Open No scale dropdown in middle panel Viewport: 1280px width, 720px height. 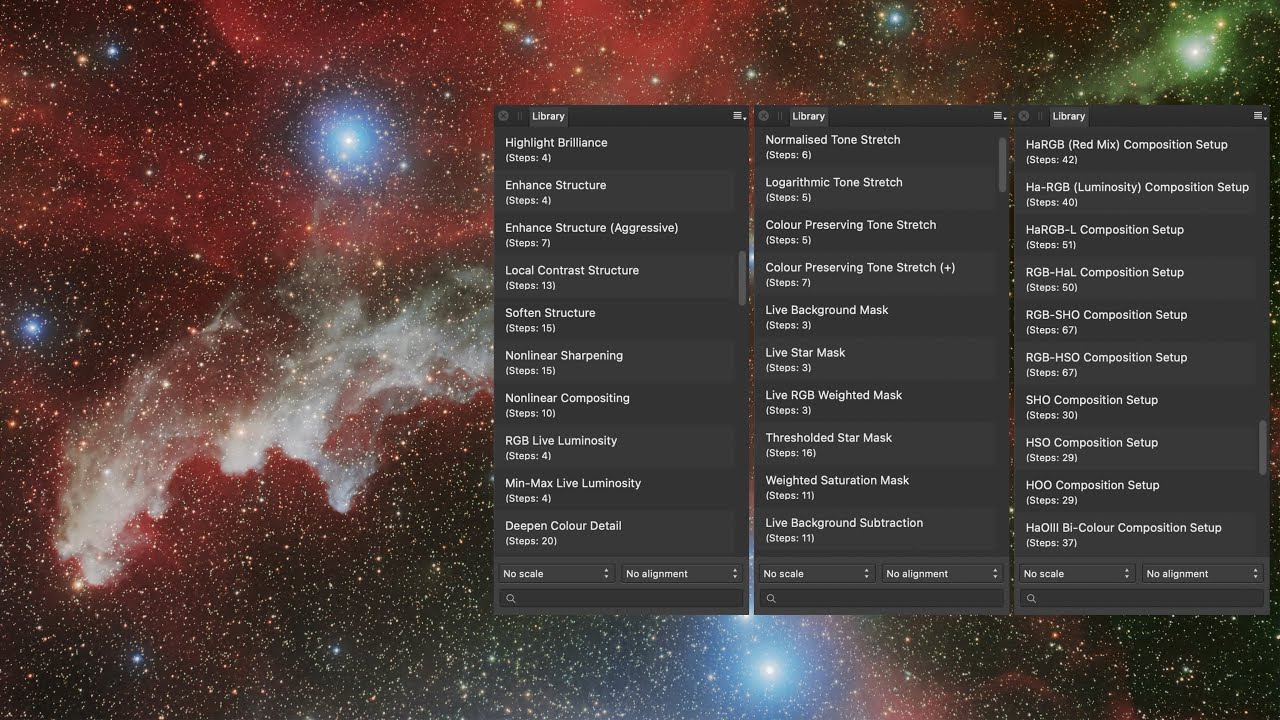(816, 574)
